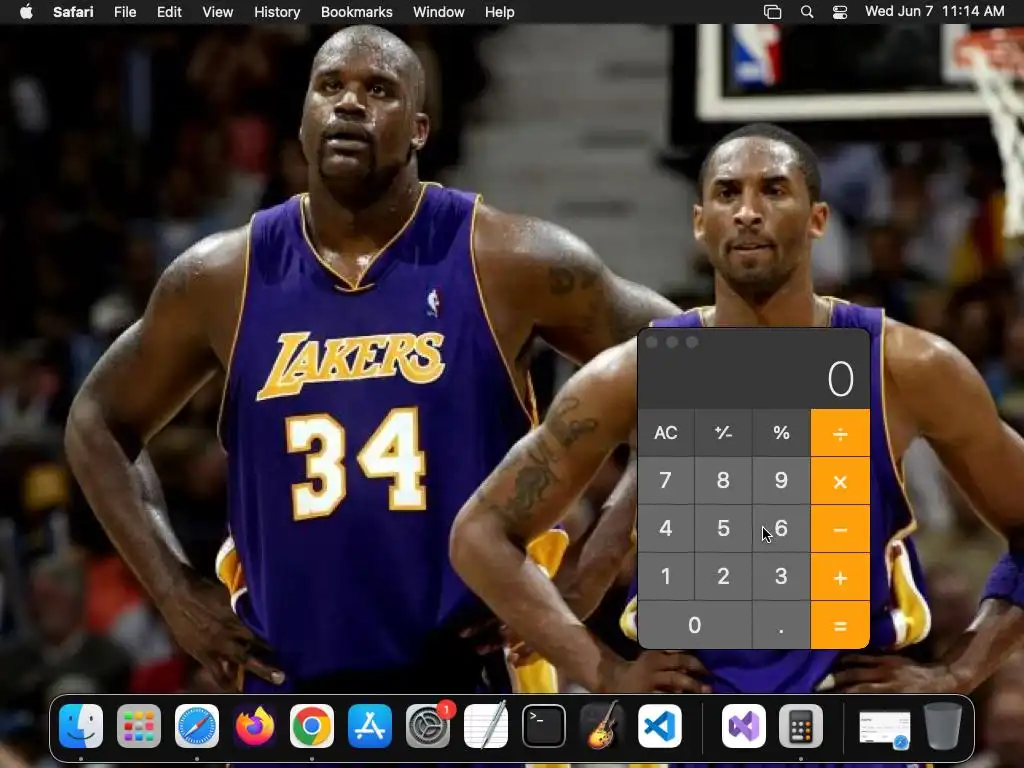The image size is (1024, 768).
Task: Click the decimal point key in Calculator
Action: 781,626
